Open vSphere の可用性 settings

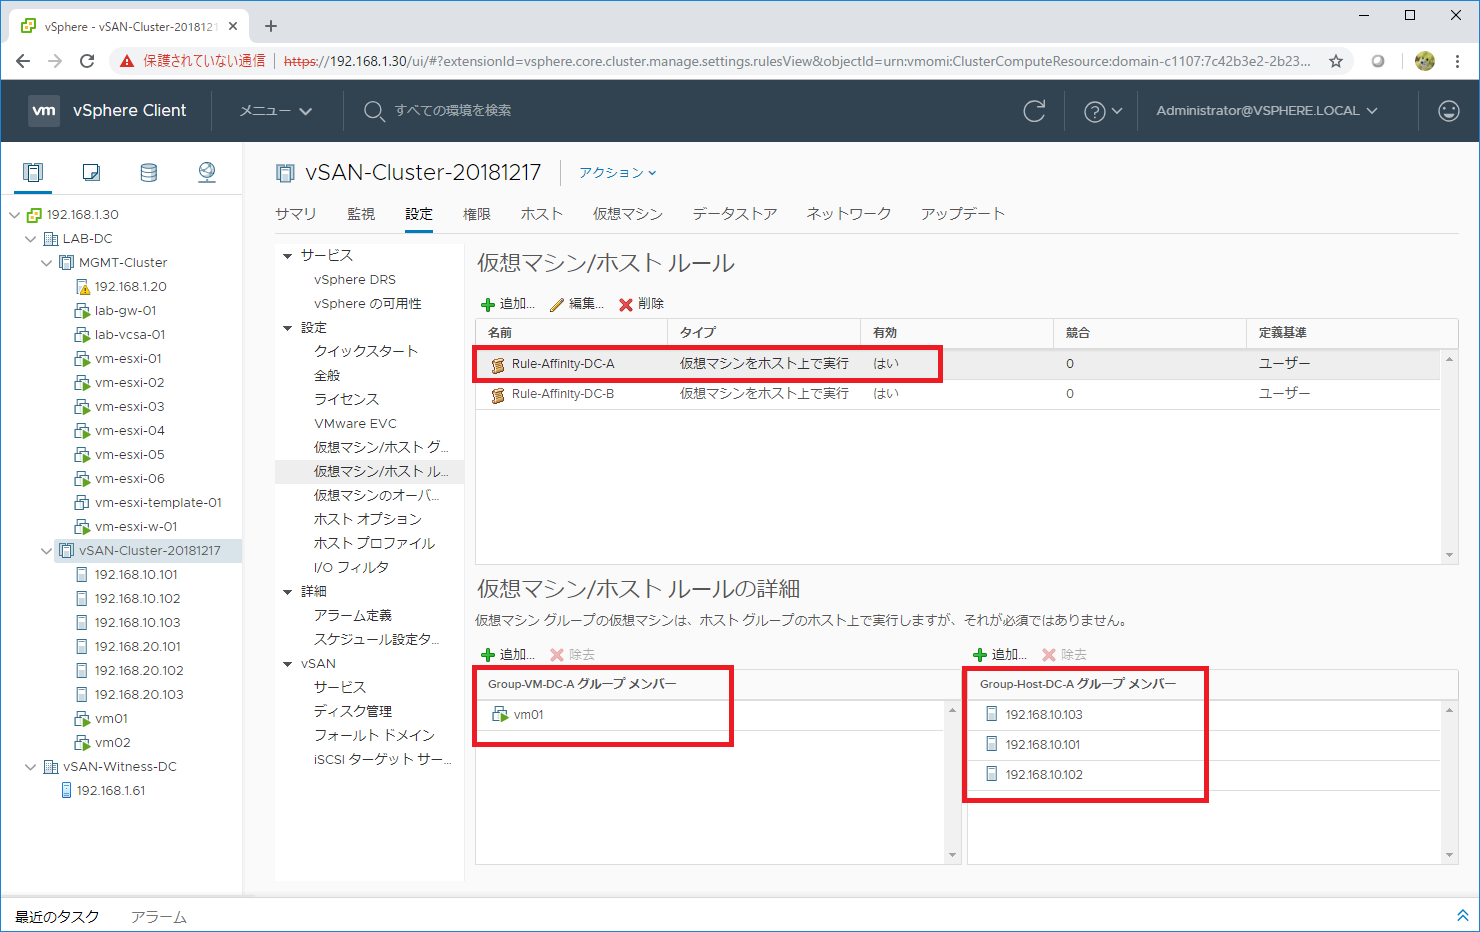[368, 304]
